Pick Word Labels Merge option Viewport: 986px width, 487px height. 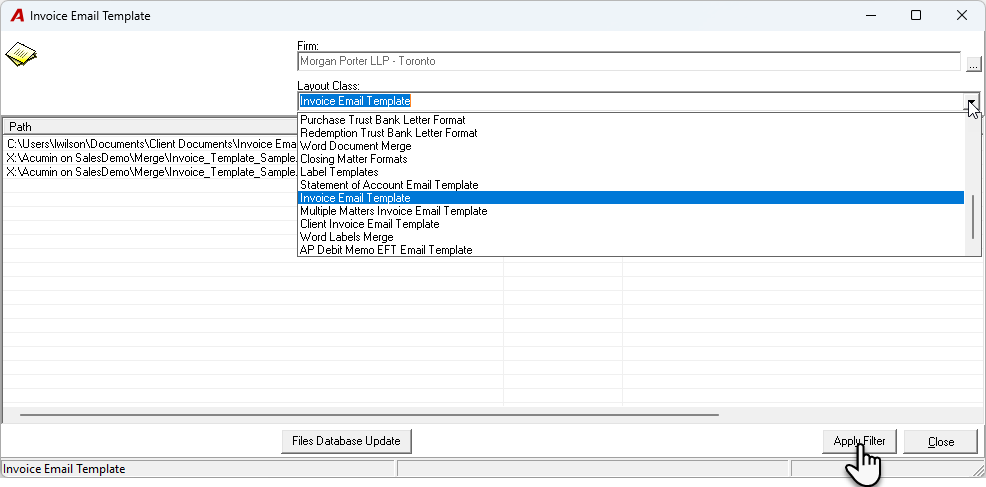click(x=631, y=237)
